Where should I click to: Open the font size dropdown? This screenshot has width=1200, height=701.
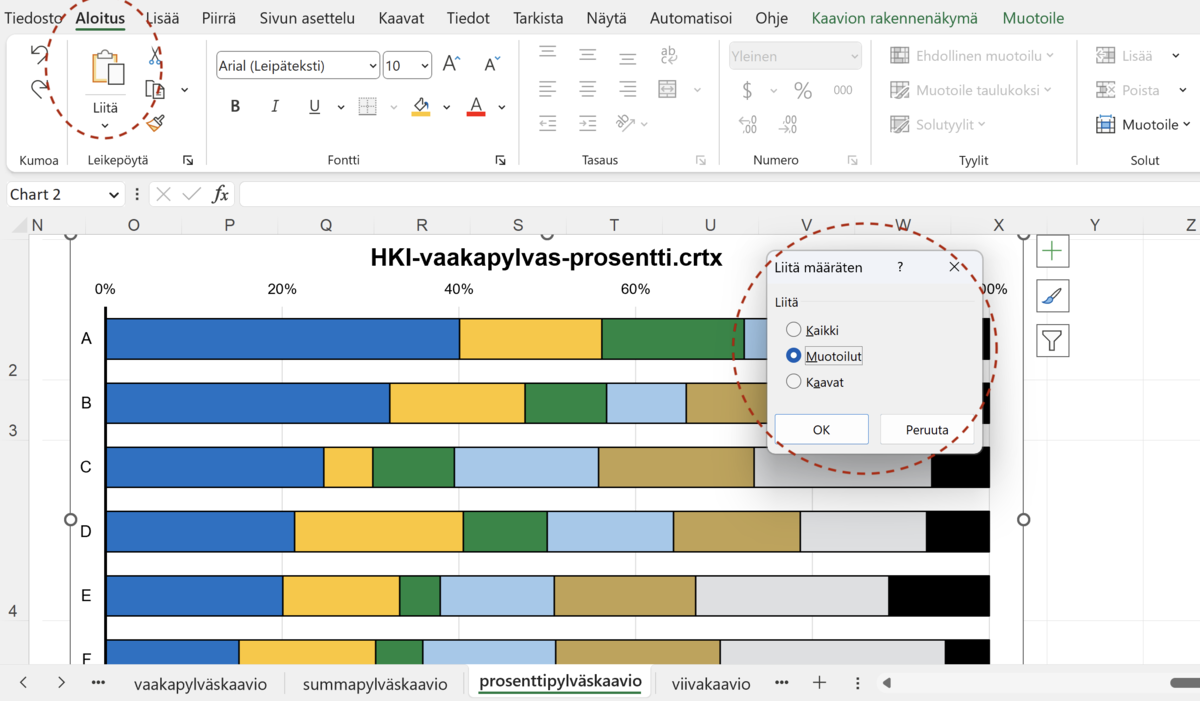(425, 67)
